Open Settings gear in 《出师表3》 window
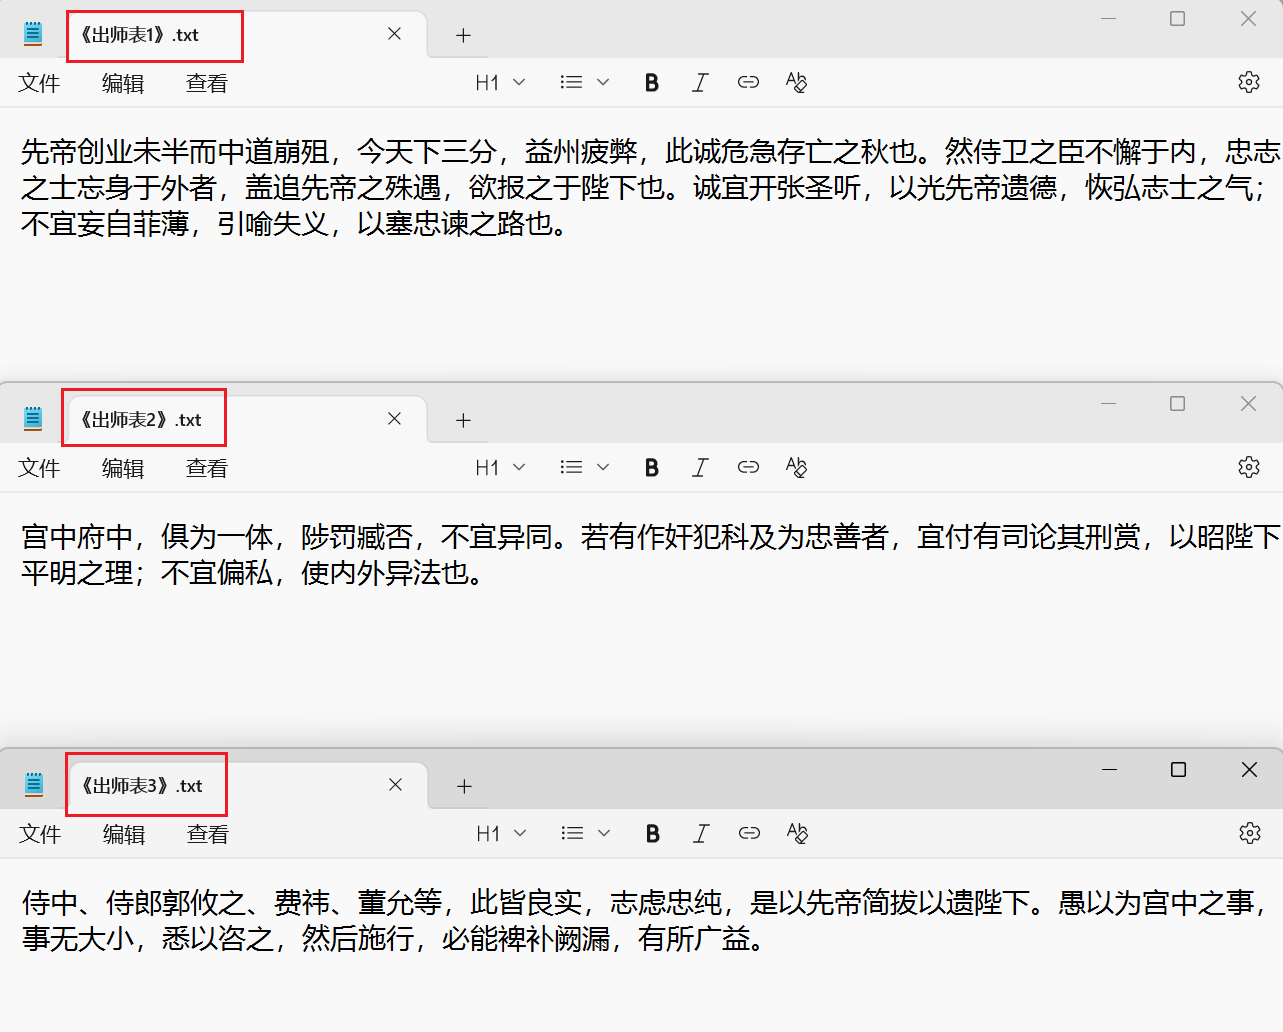This screenshot has height=1032, width=1283. 1249,833
